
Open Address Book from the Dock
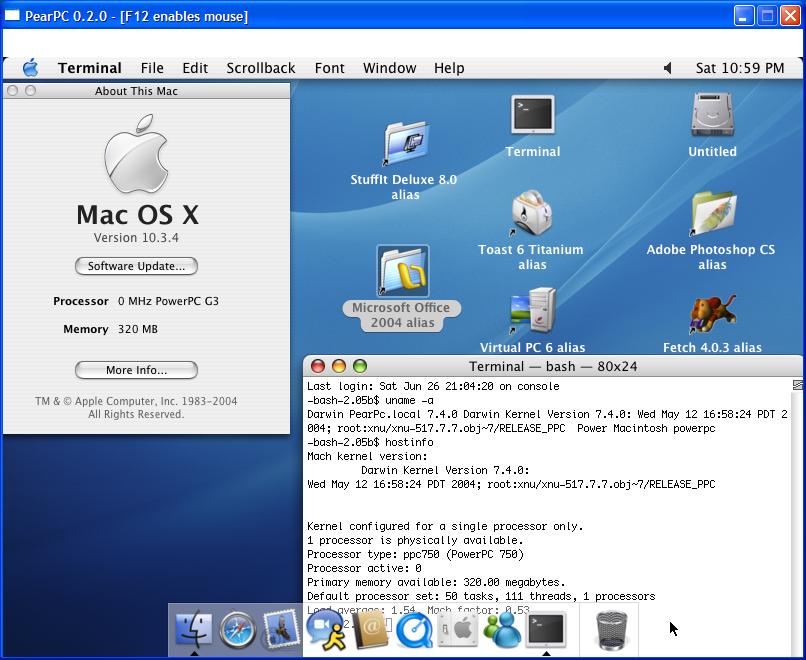pos(370,630)
